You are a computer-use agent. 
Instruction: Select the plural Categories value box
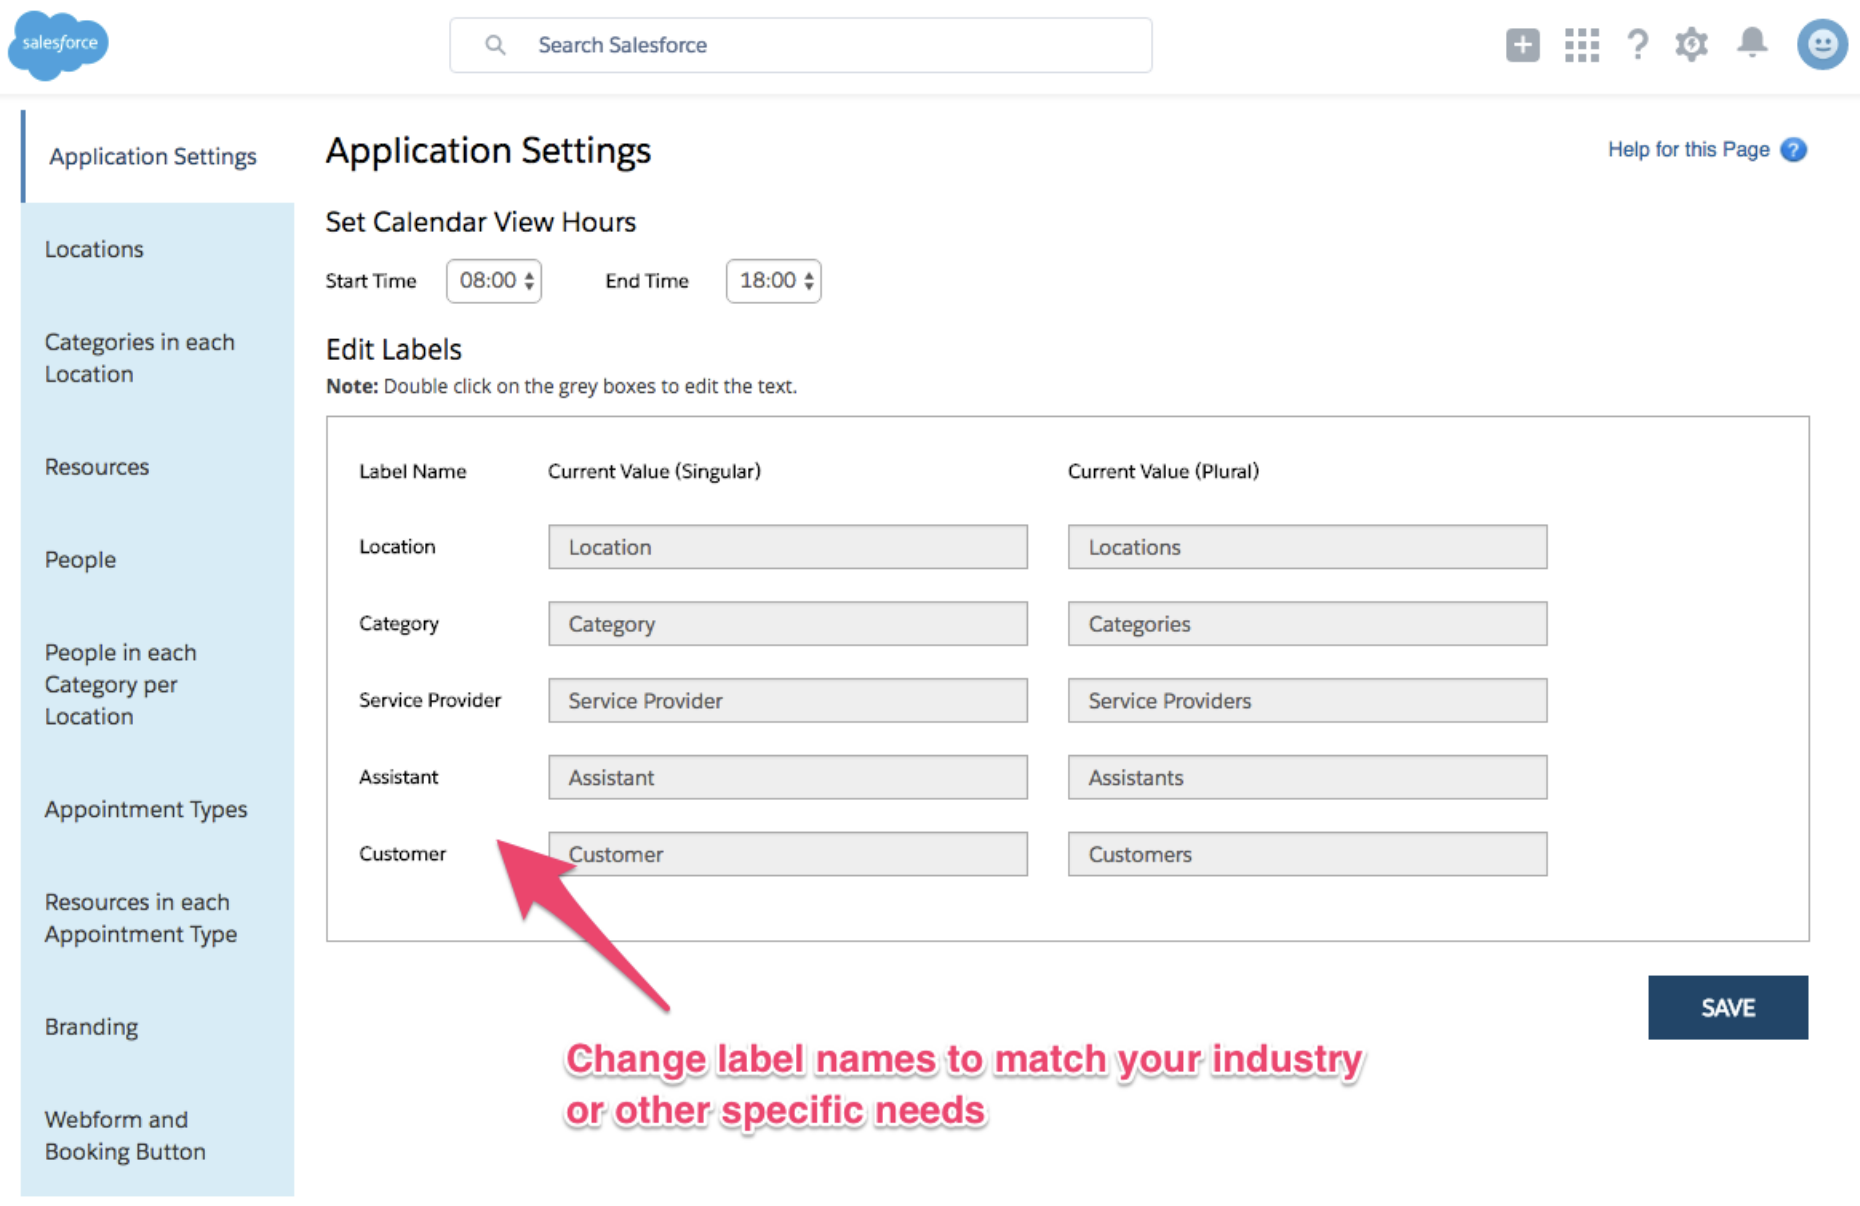(1307, 624)
